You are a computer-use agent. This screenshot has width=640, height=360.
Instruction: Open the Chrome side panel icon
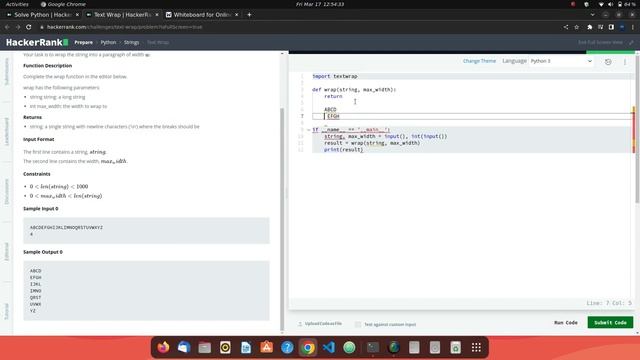611,27
